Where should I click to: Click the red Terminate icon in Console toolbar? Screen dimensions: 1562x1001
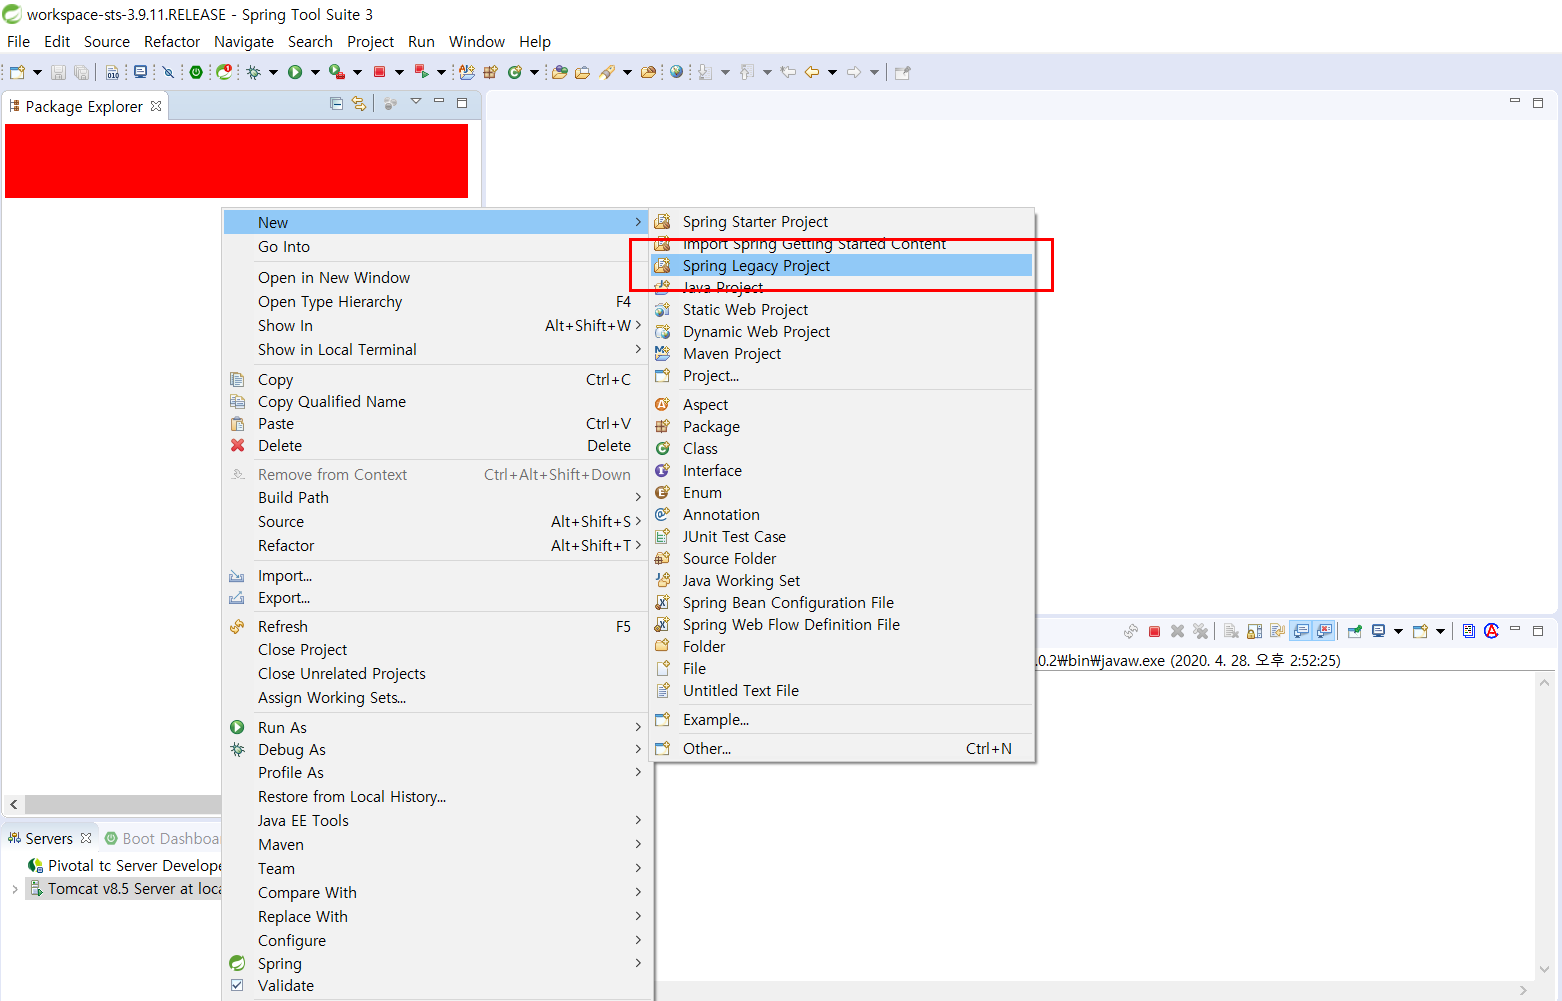1154,631
